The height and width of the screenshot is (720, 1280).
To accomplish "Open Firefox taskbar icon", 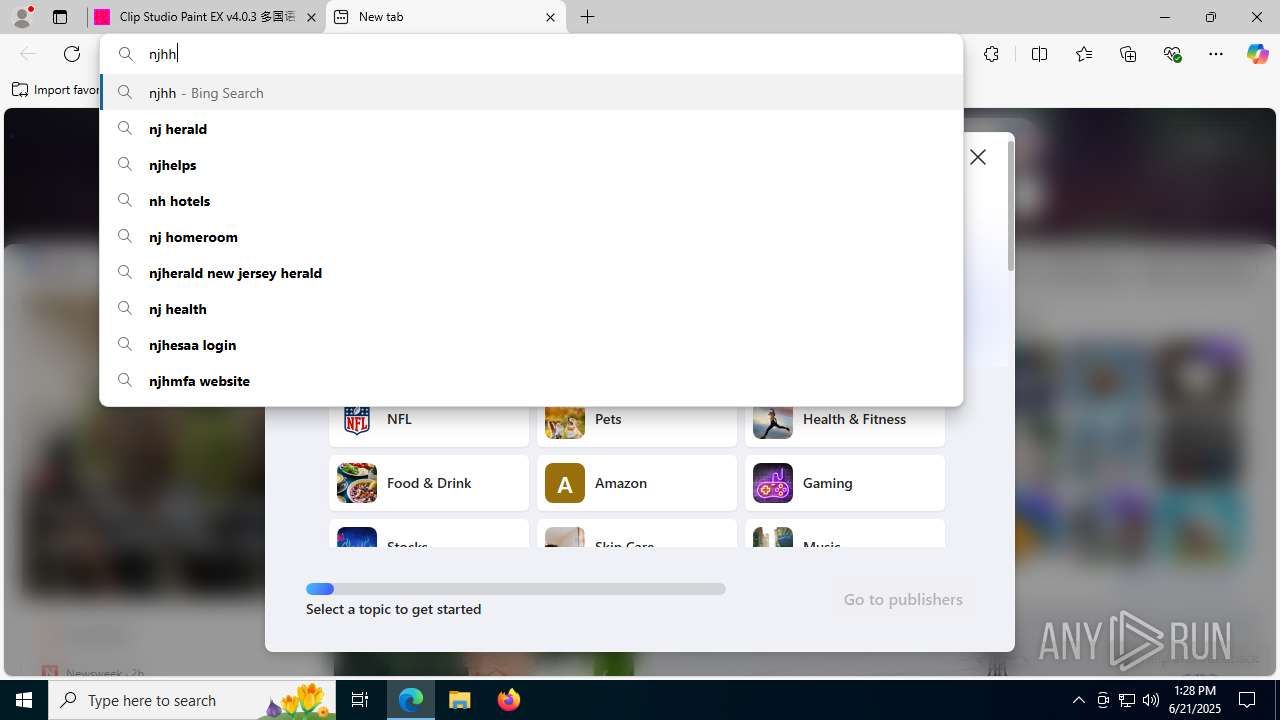I will coord(509,700).
